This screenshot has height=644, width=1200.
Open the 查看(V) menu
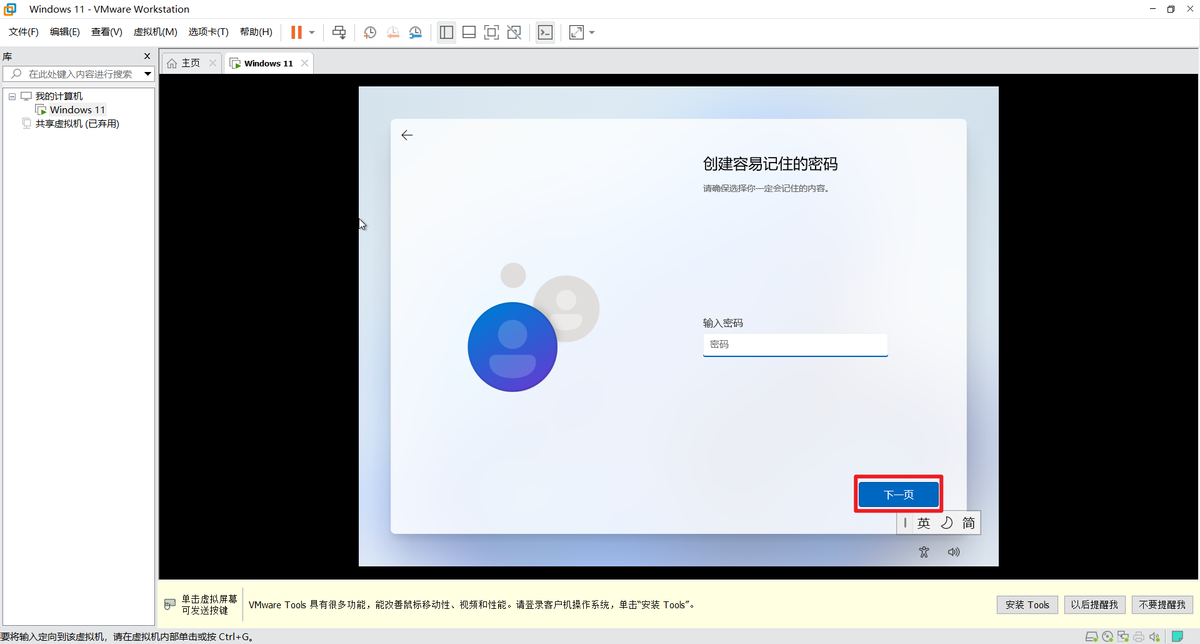(106, 32)
